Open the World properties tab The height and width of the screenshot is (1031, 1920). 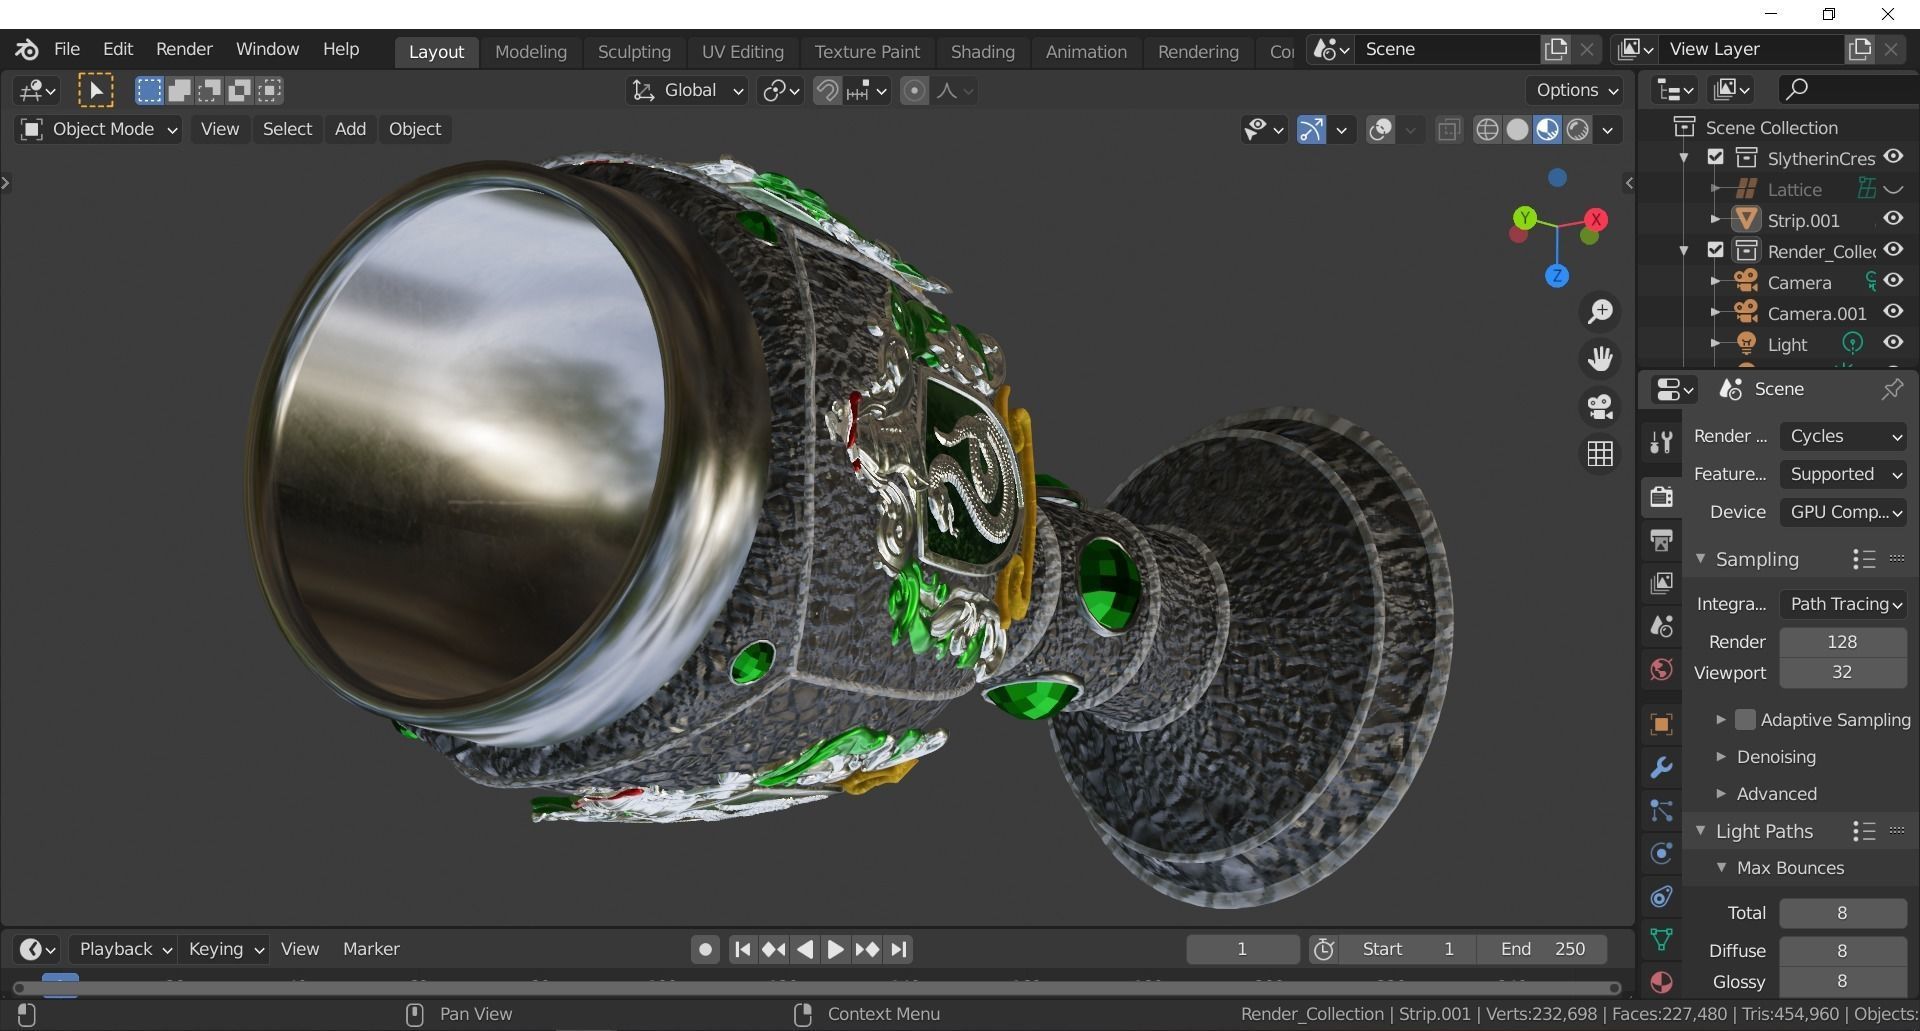click(x=1661, y=669)
